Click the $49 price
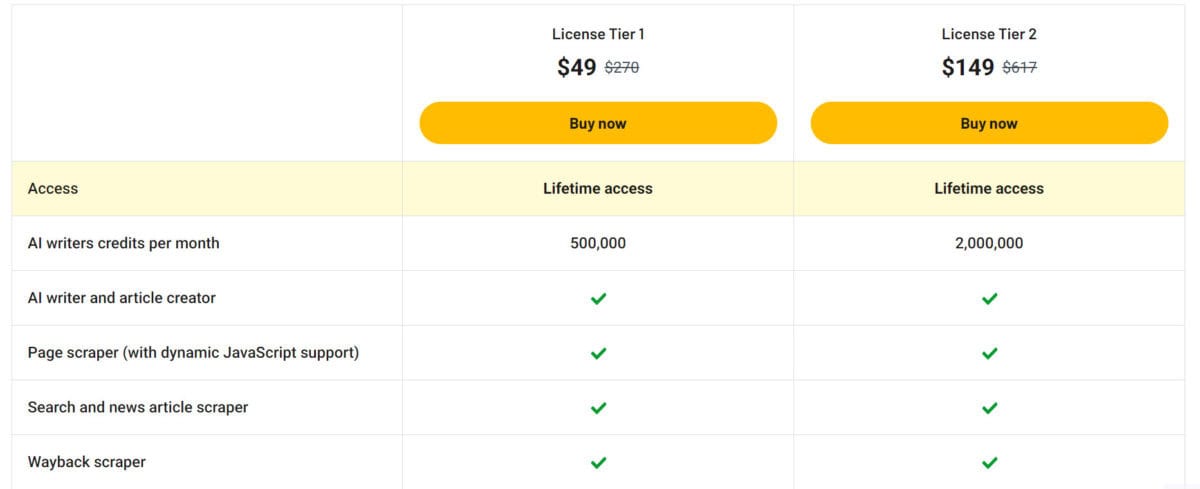 (577, 67)
